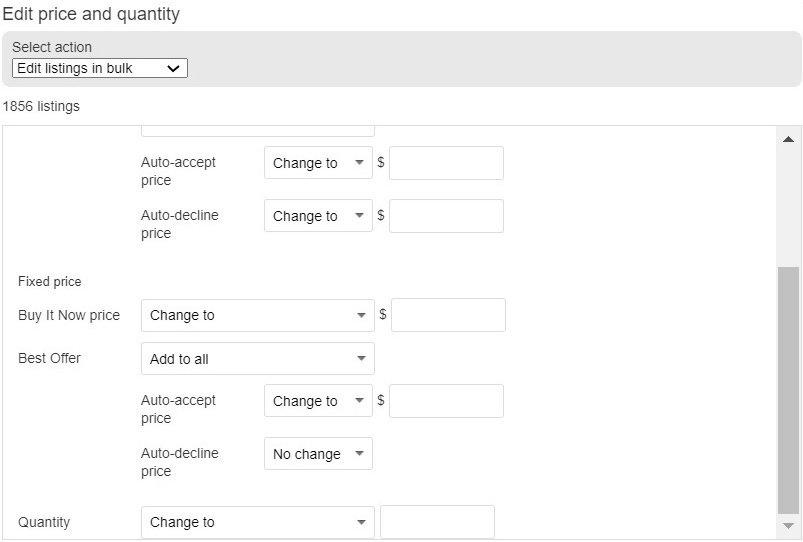Open Fixed price Auto-accept 'Change to' dropdown

pos(318,401)
